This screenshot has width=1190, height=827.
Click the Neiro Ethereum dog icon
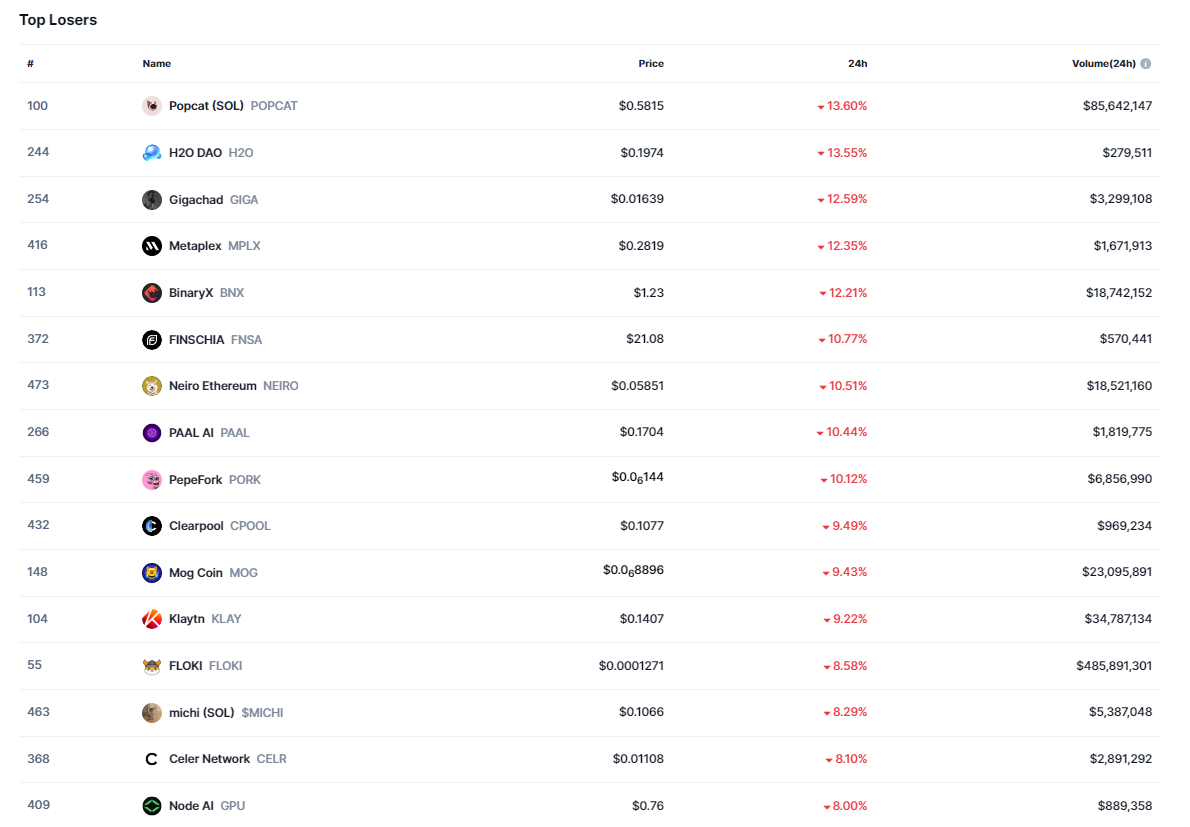click(152, 386)
